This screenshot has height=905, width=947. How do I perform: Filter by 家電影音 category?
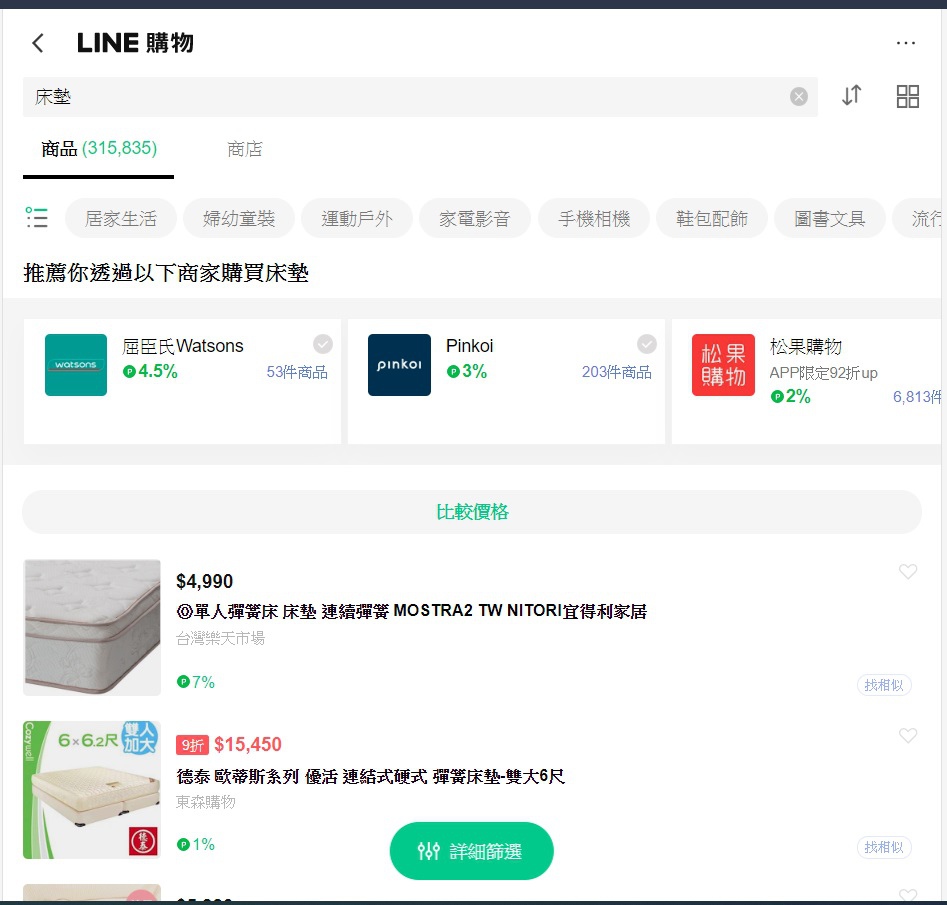[x=475, y=218]
